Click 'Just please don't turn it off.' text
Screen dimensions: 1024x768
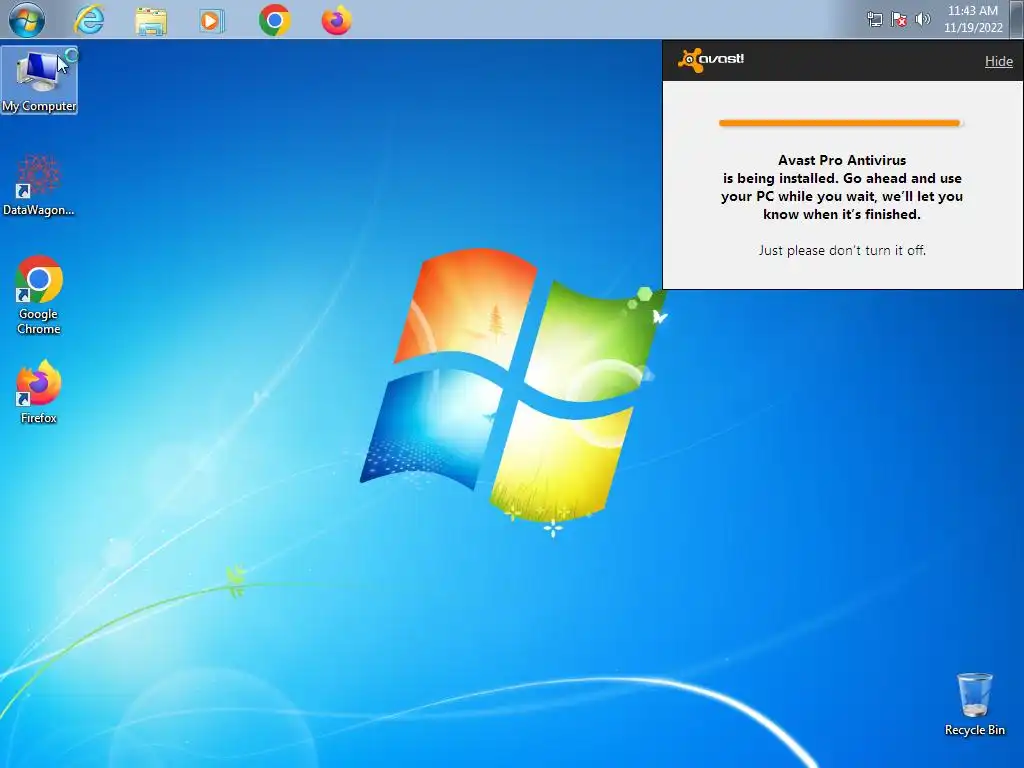click(x=842, y=250)
